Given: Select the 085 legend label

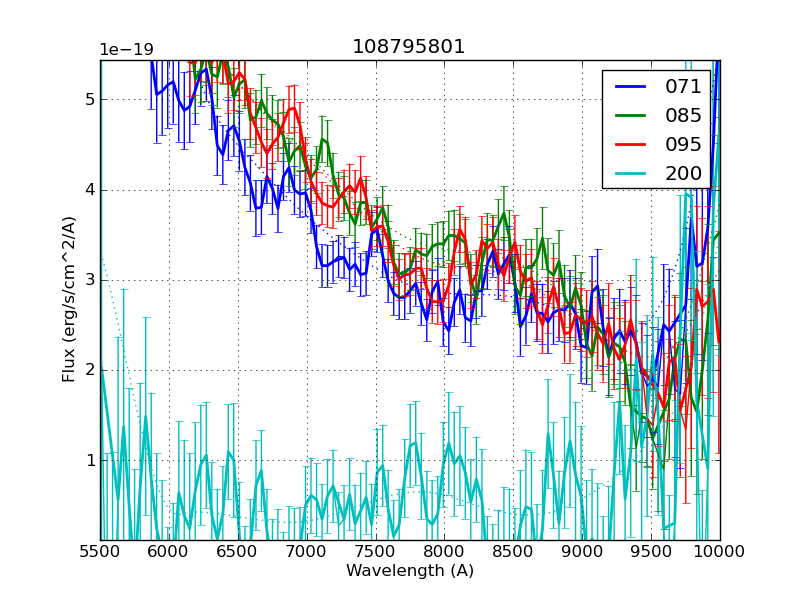Looking at the screenshot, I should point(683,115).
